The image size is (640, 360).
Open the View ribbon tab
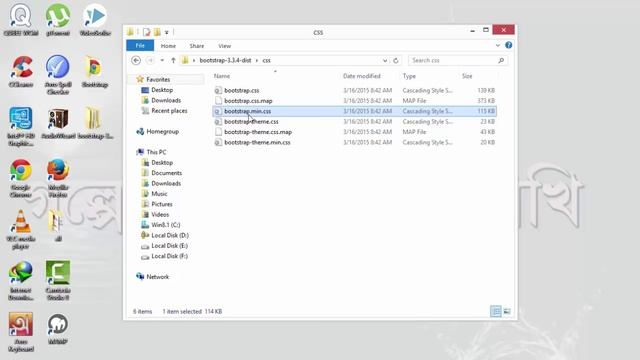[x=224, y=46]
